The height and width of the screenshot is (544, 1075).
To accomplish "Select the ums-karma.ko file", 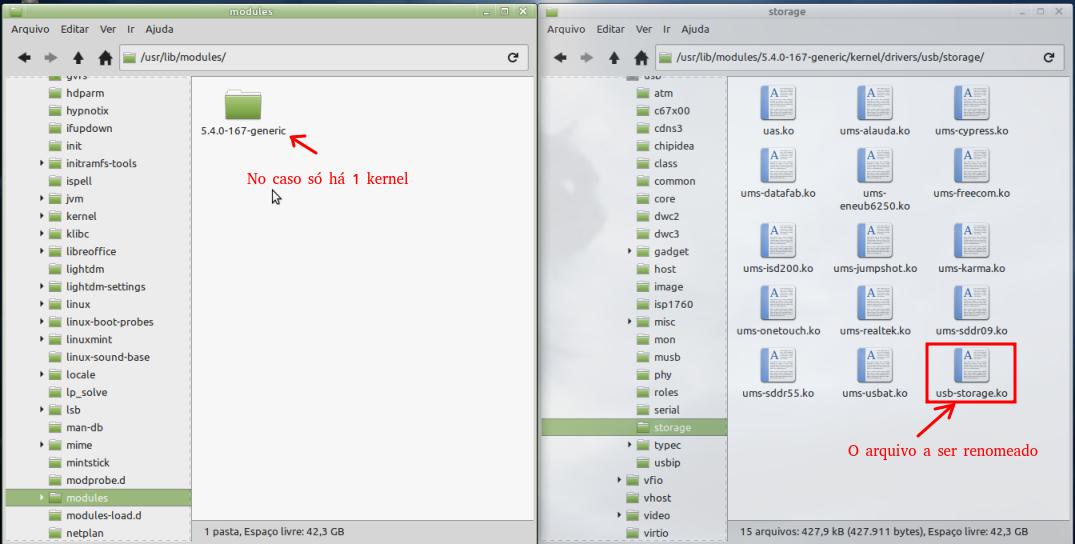I will pos(971,249).
